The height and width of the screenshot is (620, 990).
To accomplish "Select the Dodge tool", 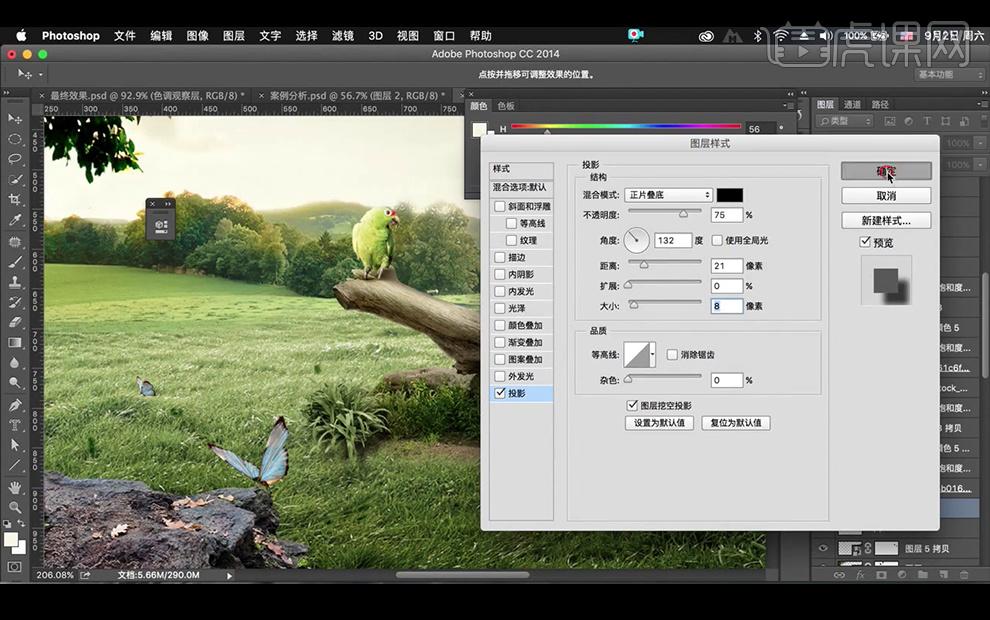I will 15,383.
